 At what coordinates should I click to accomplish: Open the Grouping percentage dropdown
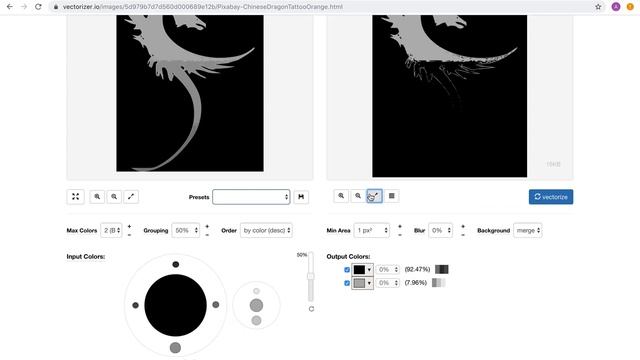pyautogui.click(x=186, y=231)
